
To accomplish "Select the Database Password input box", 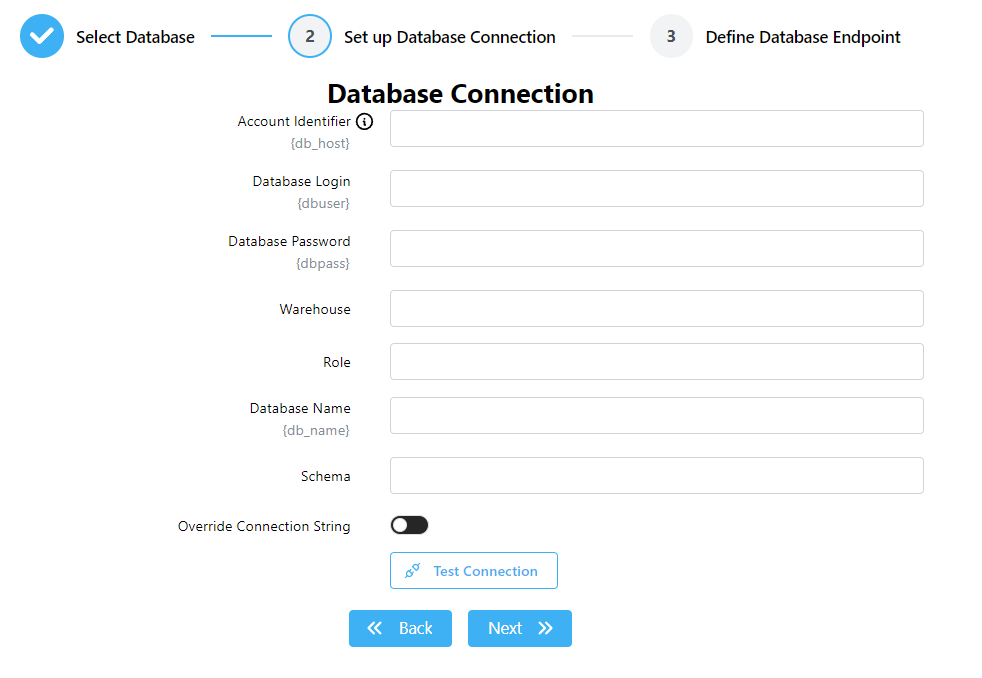I will pyautogui.click(x=656, y=249).
